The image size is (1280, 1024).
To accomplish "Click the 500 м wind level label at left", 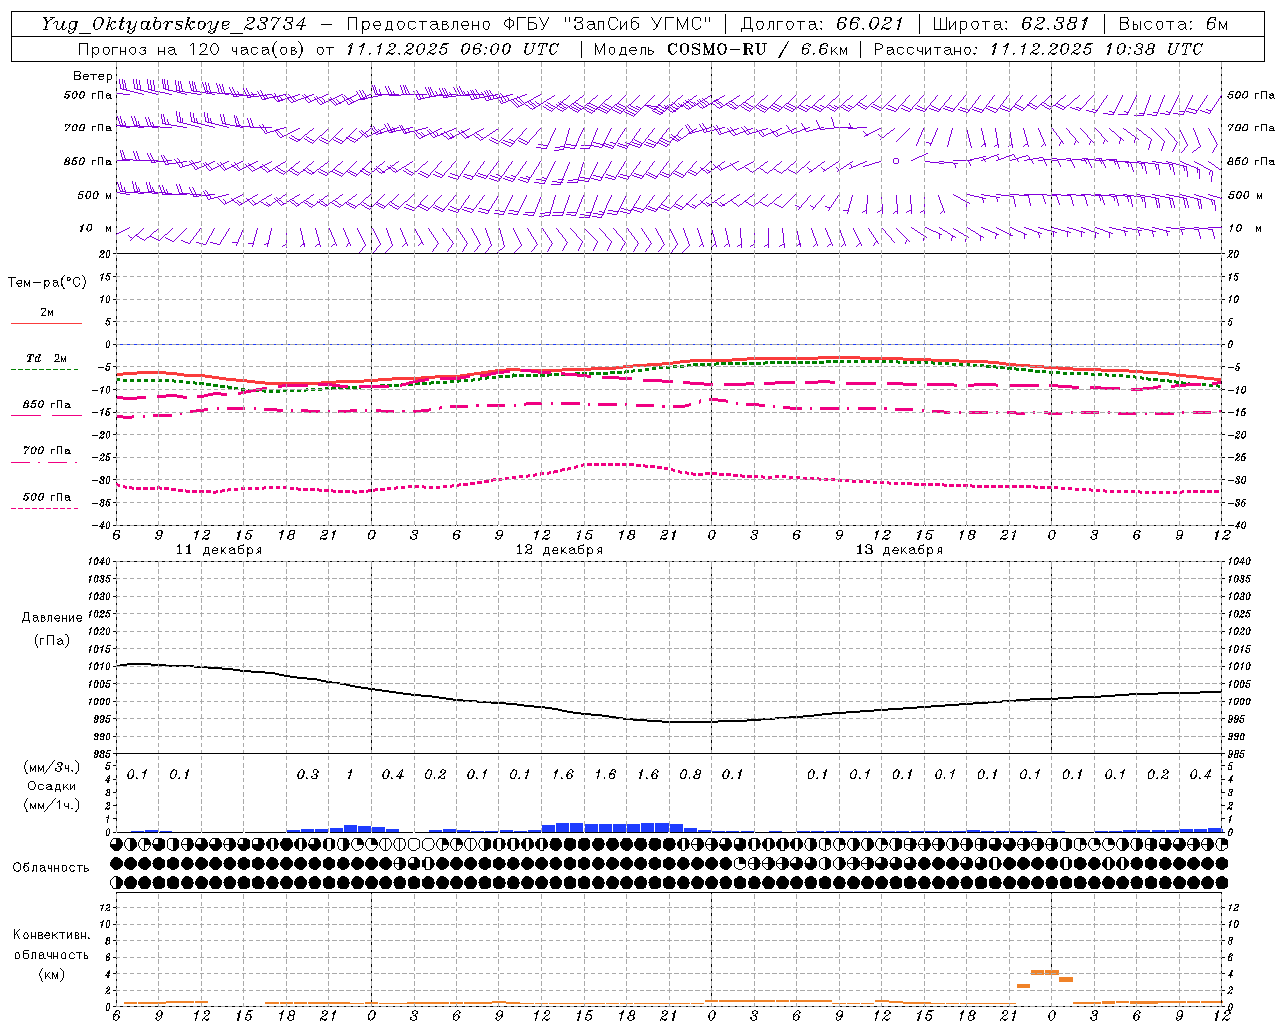I will click(x=96, y=196).
